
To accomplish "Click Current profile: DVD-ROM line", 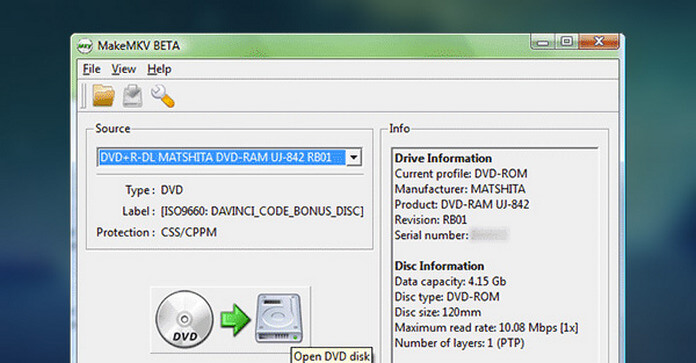I will 461,174.
